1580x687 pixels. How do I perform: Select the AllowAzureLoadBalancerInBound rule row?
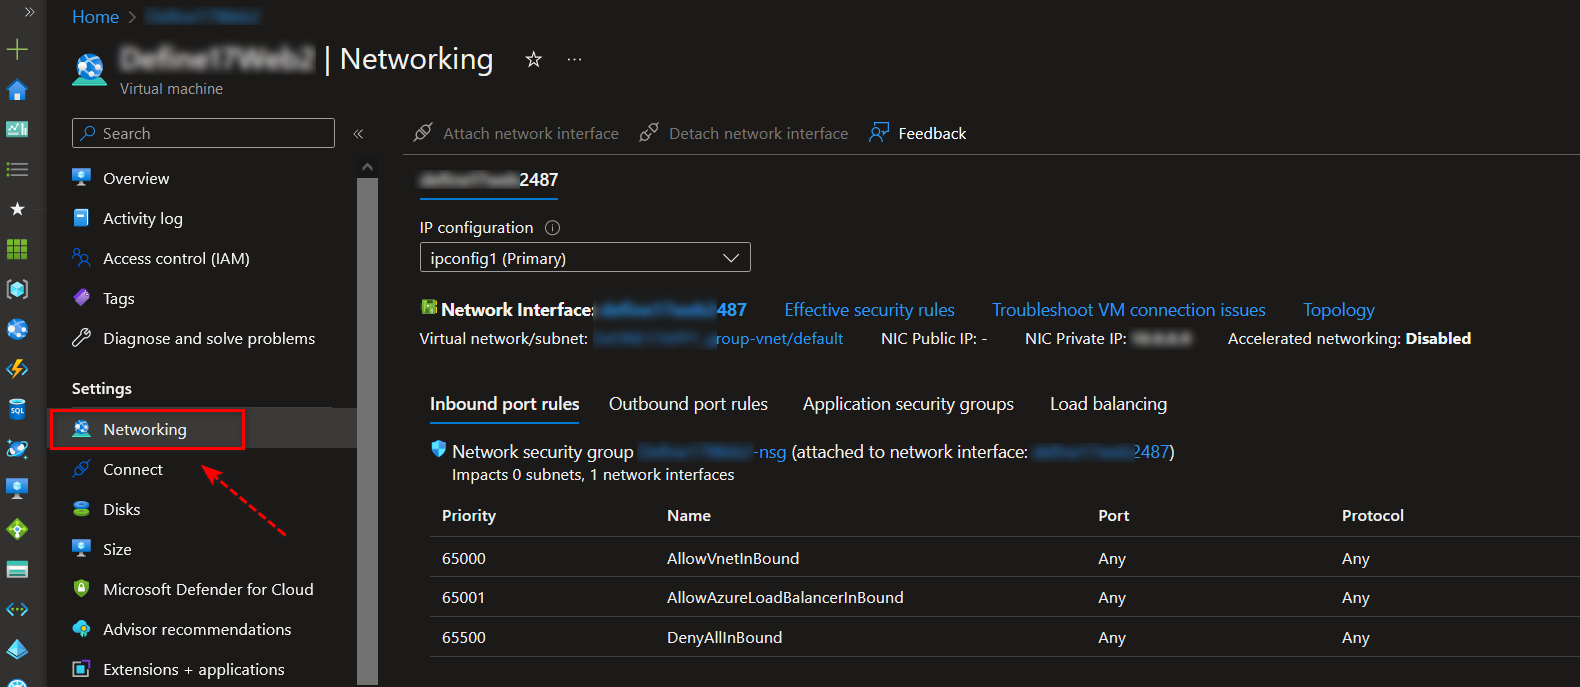coord(1005,597)
